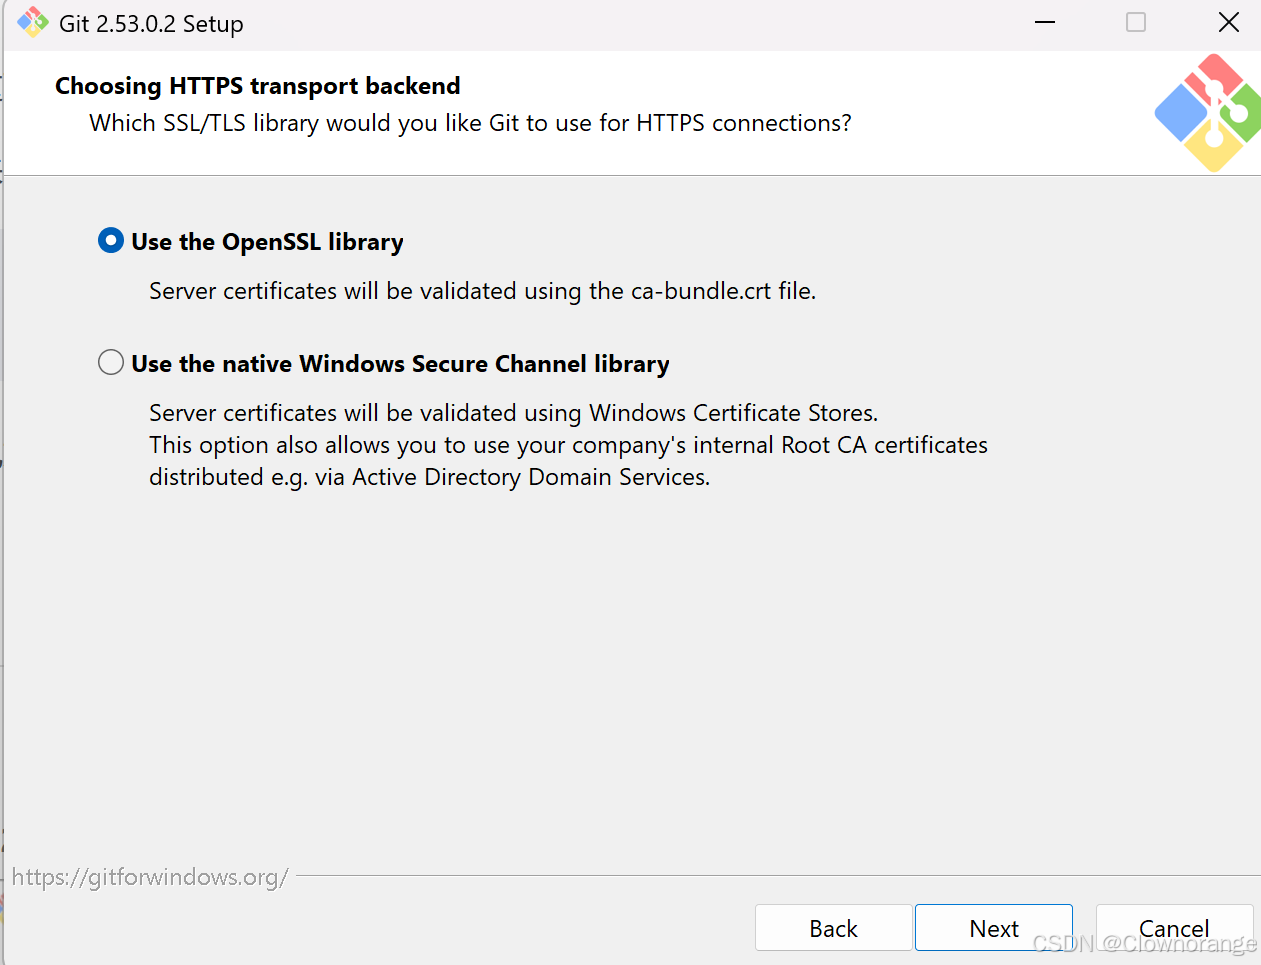Click the 'Git 2.53.0.2 Setup' title text
The width and height of the screenshot is (1261, 965).
(151, 24)
